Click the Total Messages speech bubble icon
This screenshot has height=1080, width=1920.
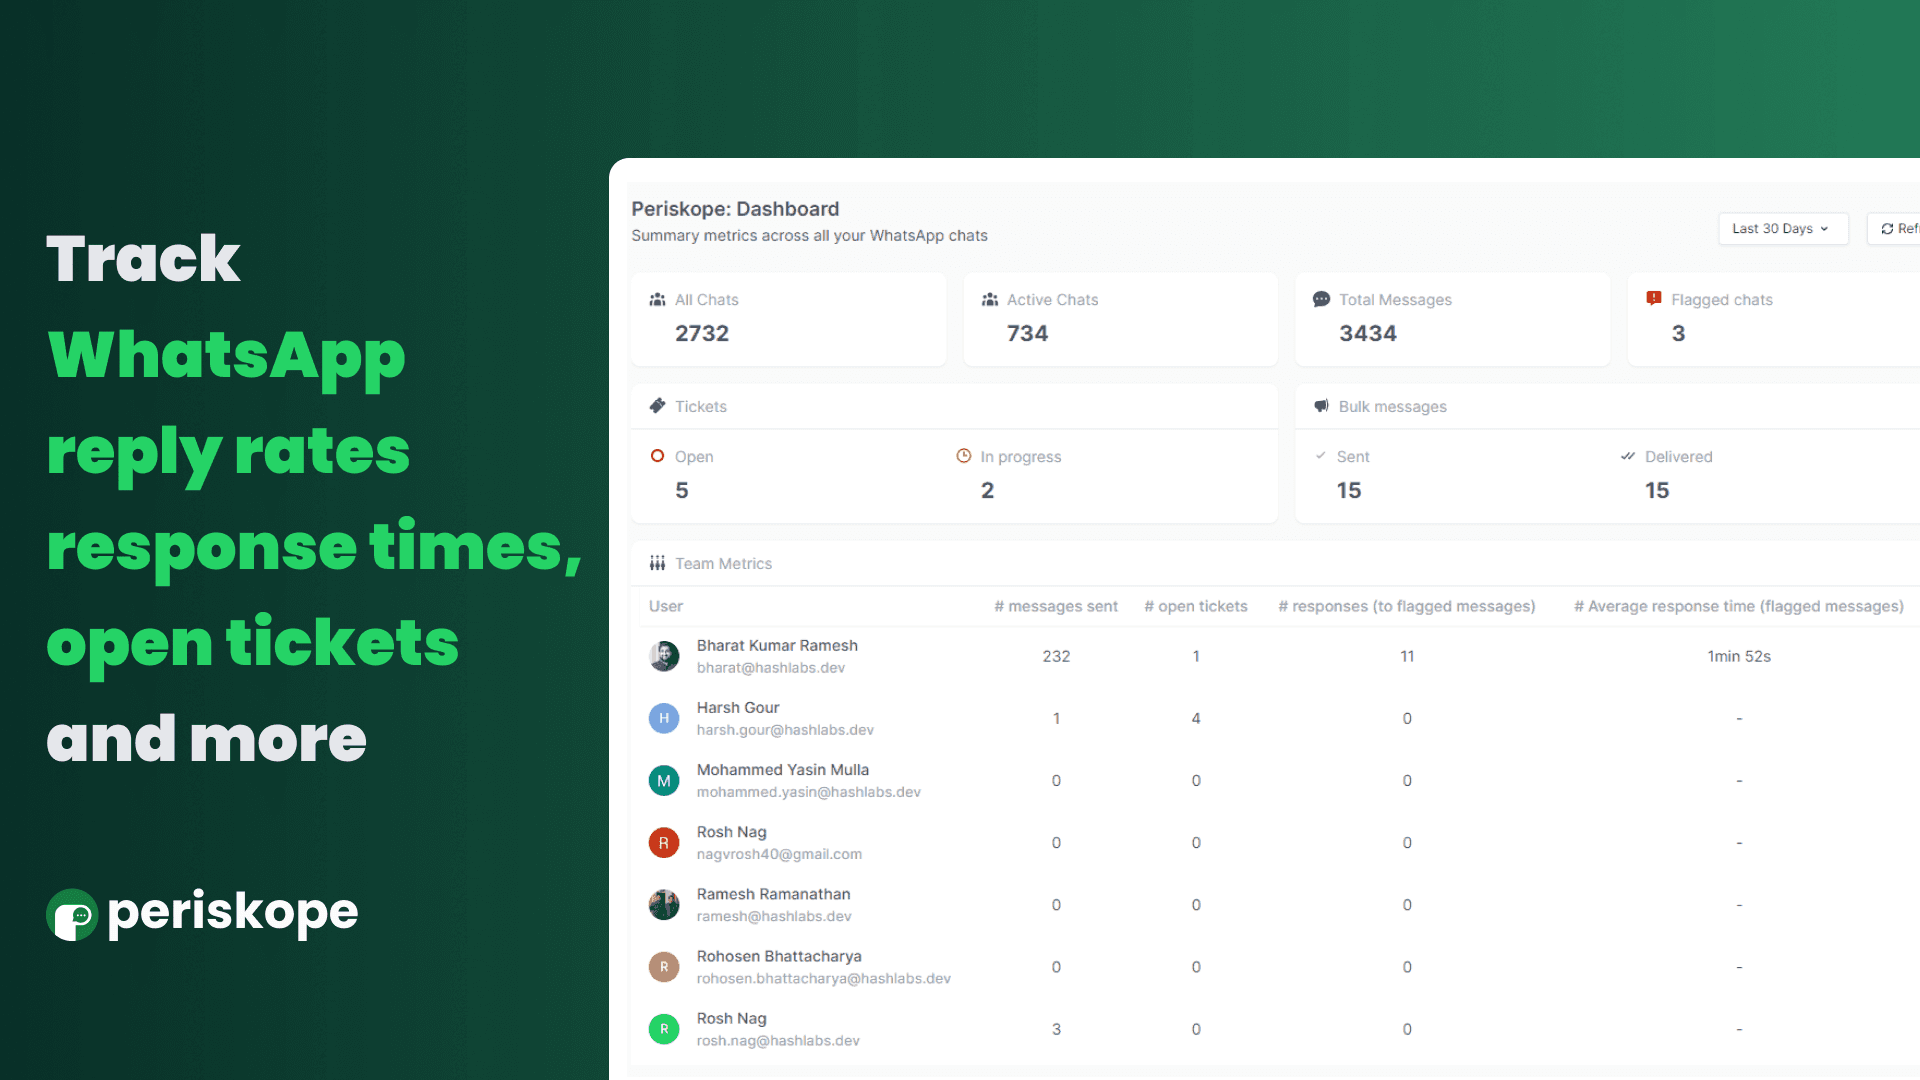pyautogui.click(x=1321, y=299)
